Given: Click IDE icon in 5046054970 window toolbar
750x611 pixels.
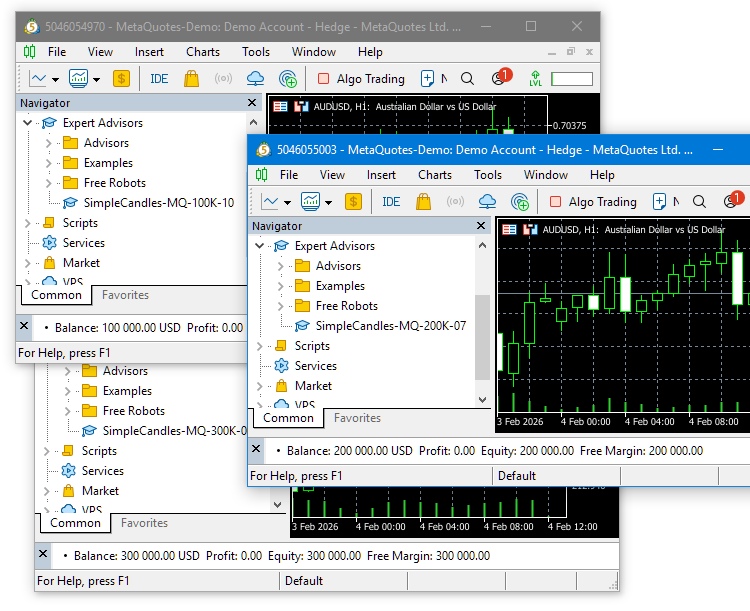Looking at the screenshot, I should 159,78.
